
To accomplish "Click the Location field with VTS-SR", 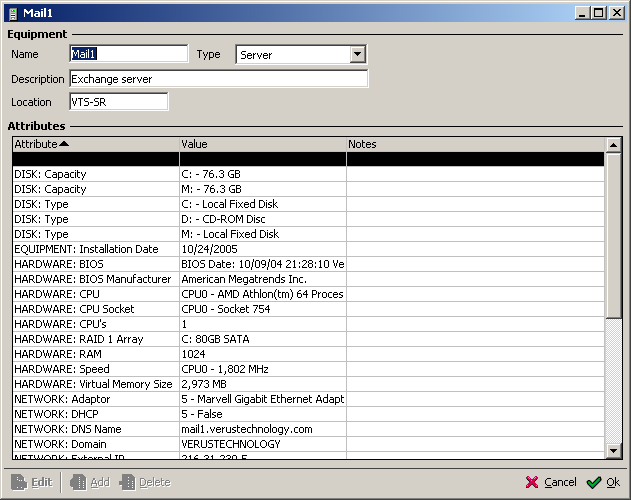I will 118,102.
